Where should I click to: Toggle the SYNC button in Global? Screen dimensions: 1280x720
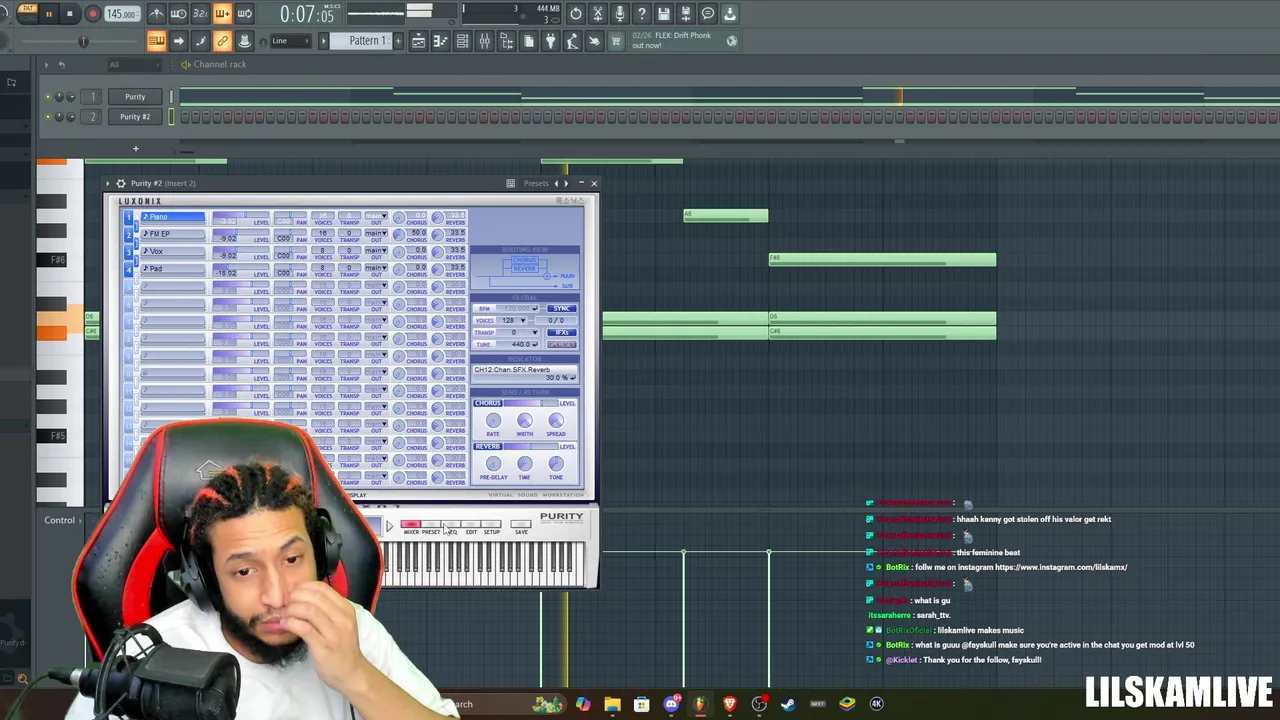coord(561,308)
